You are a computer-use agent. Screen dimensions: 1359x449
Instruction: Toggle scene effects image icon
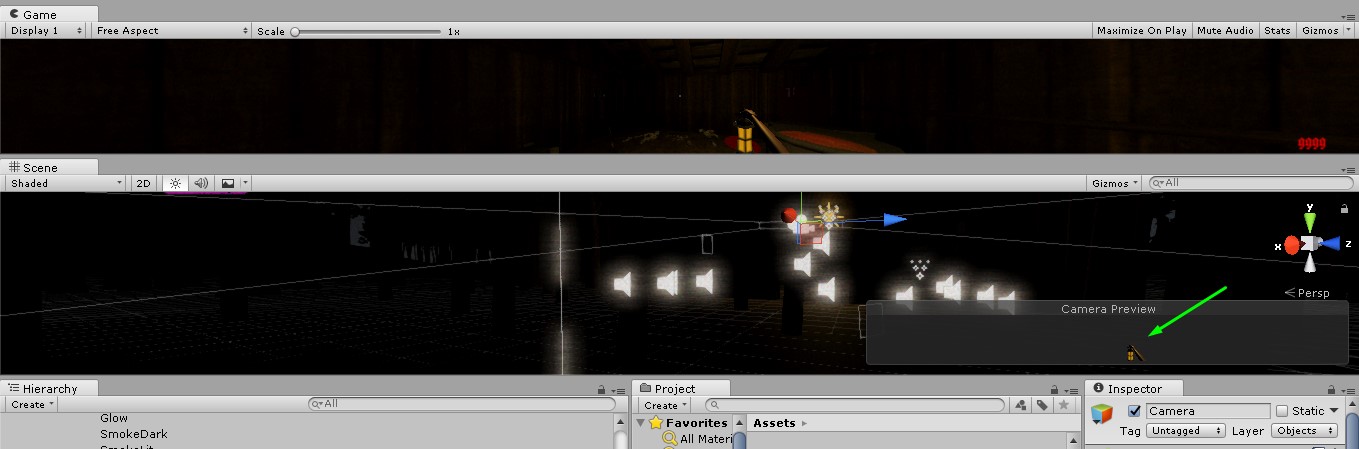pos(228,183)
